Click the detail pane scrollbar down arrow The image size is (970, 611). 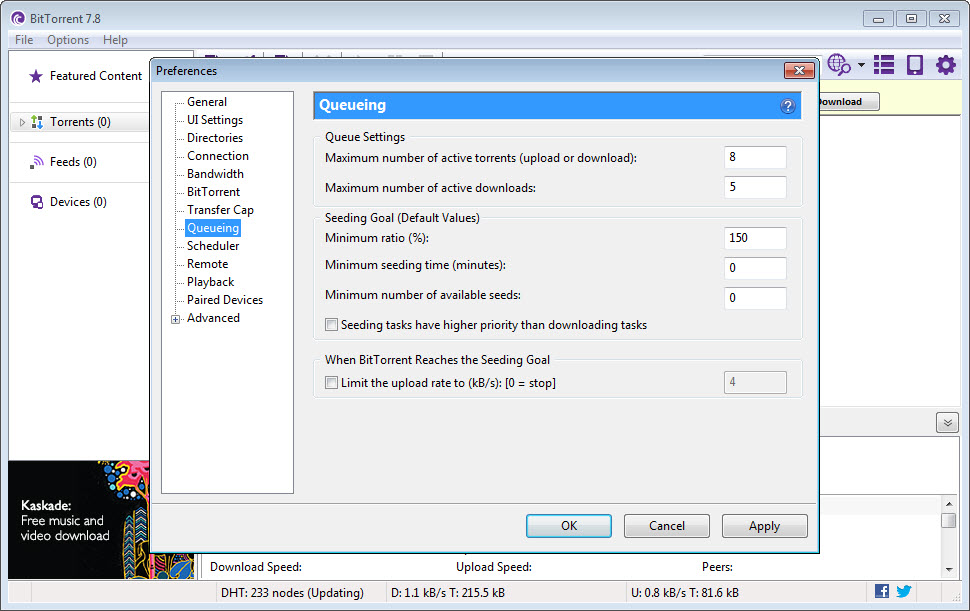click(x=949, y=570)
